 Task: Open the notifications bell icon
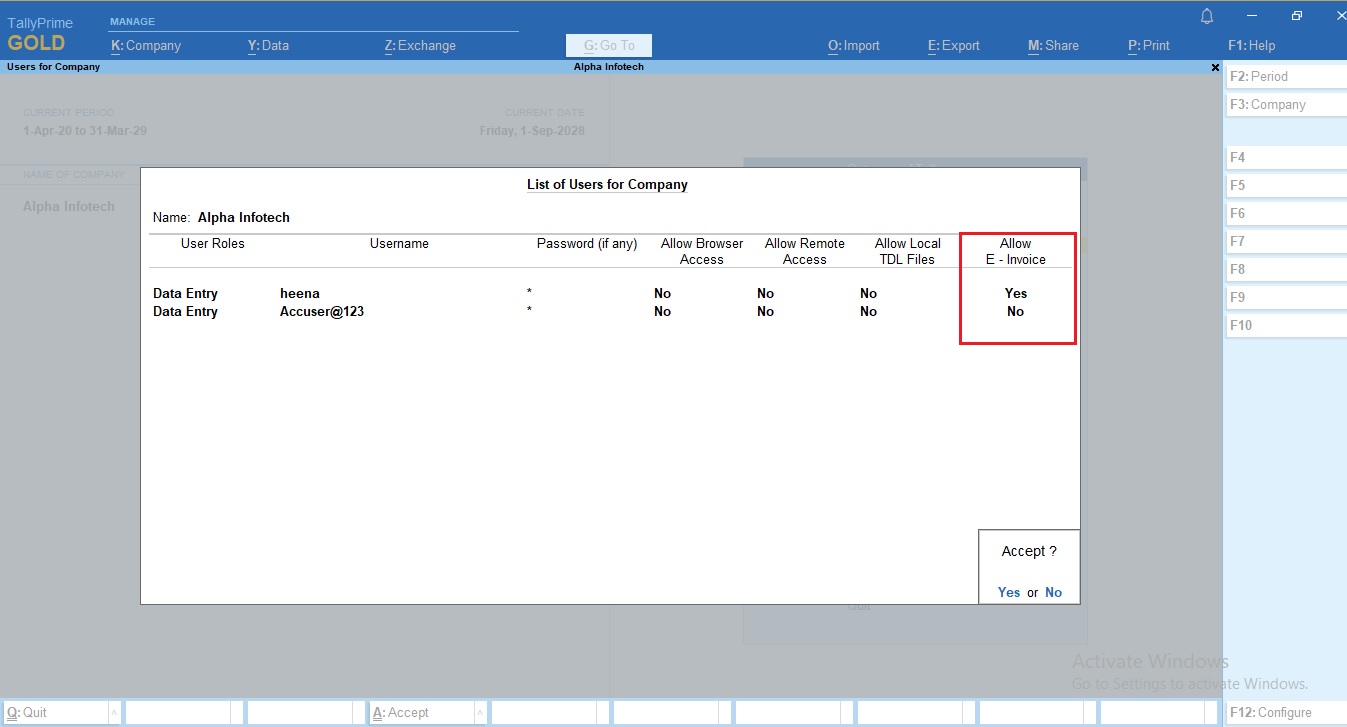1207,15
